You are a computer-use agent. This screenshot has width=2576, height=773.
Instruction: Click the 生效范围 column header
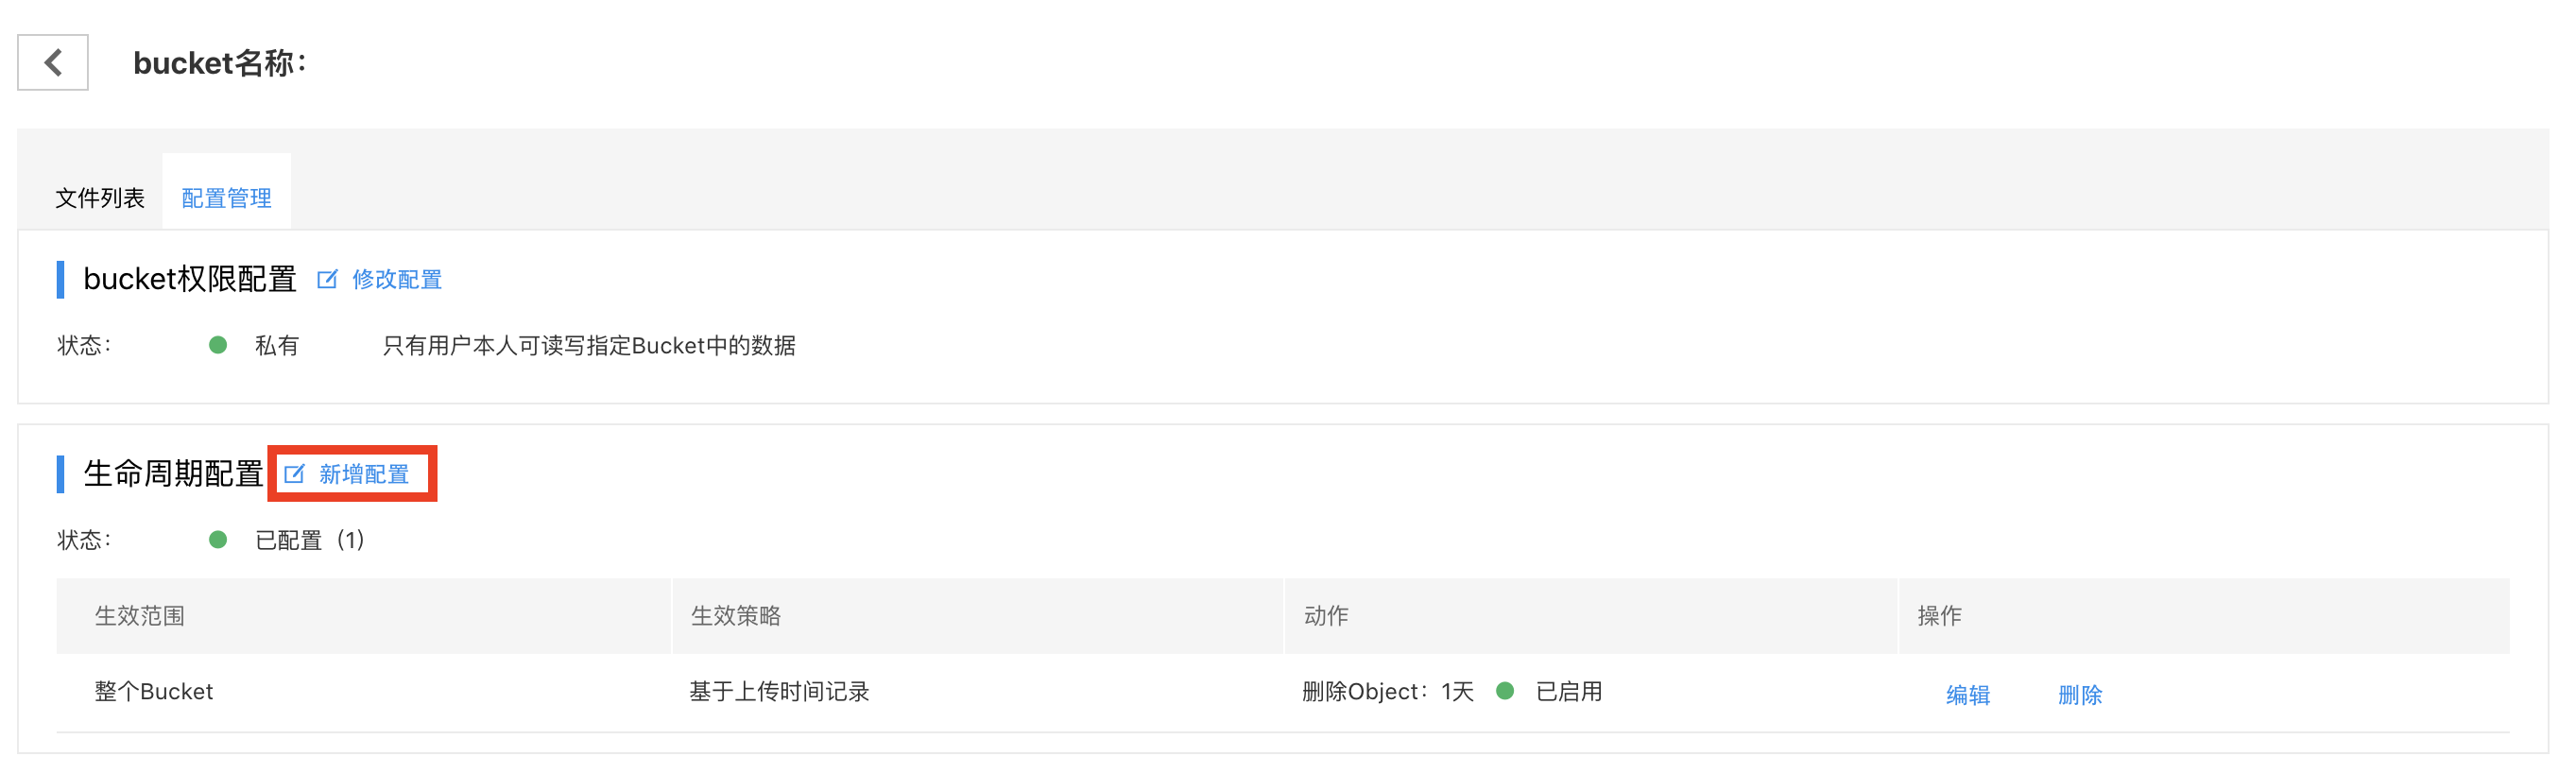click(x=140, y=616)
